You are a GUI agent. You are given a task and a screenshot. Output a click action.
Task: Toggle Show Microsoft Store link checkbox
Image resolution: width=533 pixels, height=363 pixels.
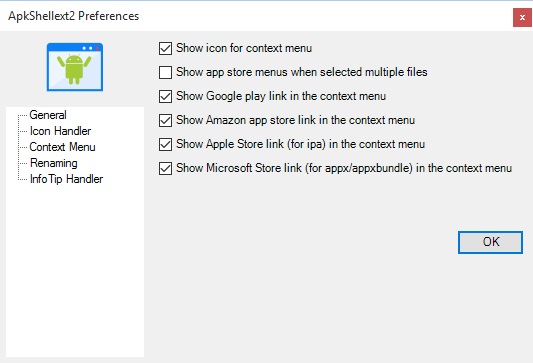[x=165, y=168]
